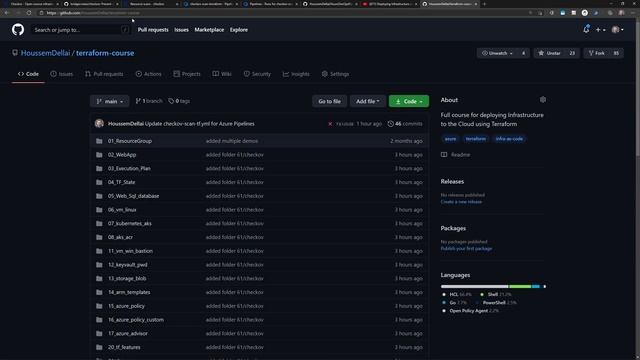Open the main branch dropdown
This screenshot has width=640, height=360.
click(x=109, y=101)
